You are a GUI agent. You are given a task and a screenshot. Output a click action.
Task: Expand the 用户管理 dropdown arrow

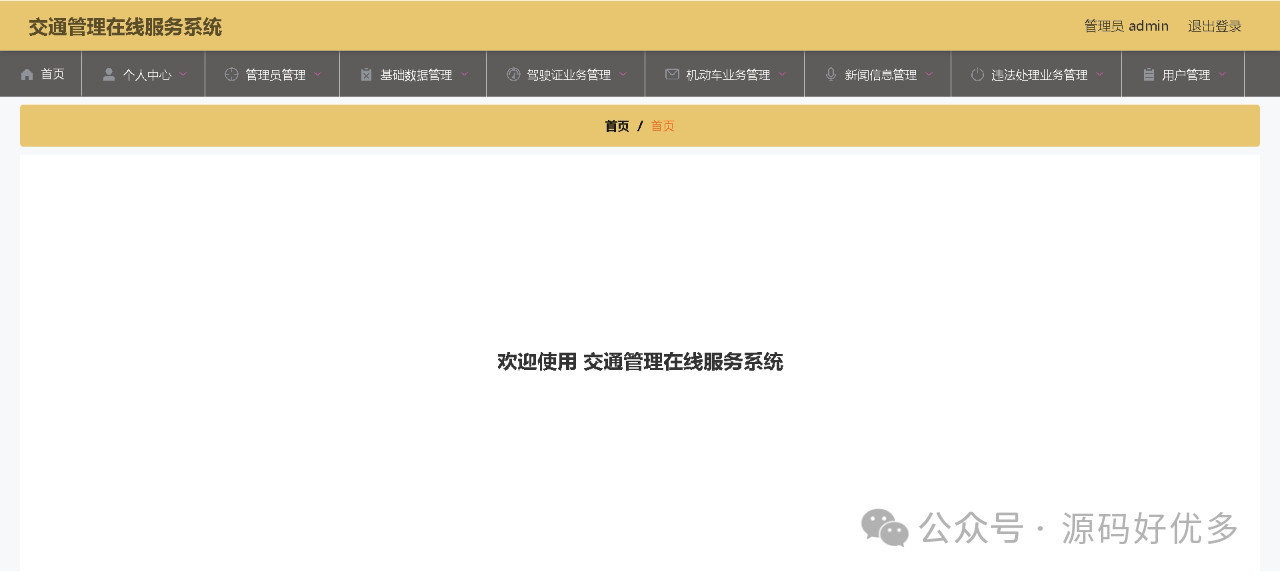click(x=1222, y=74)
